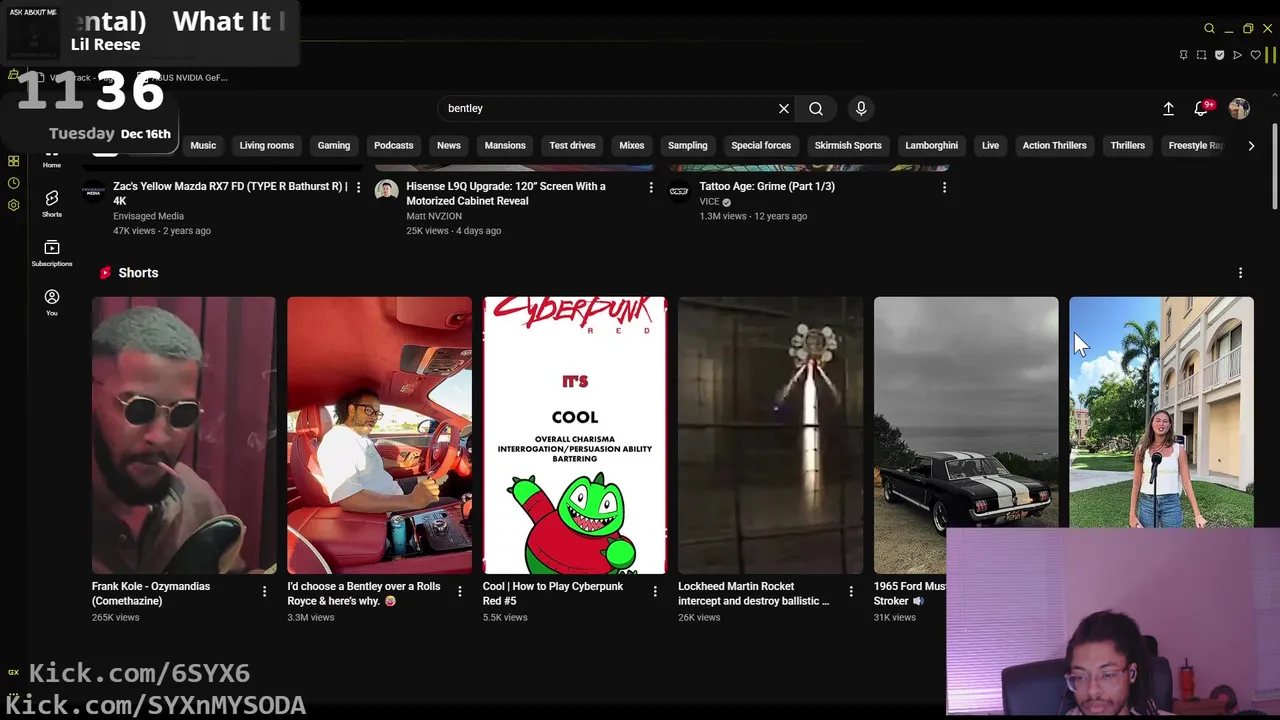Click the red Shorts logo beside the Shorts heading
Screen dimensions: 1280x720
(105, 272)
